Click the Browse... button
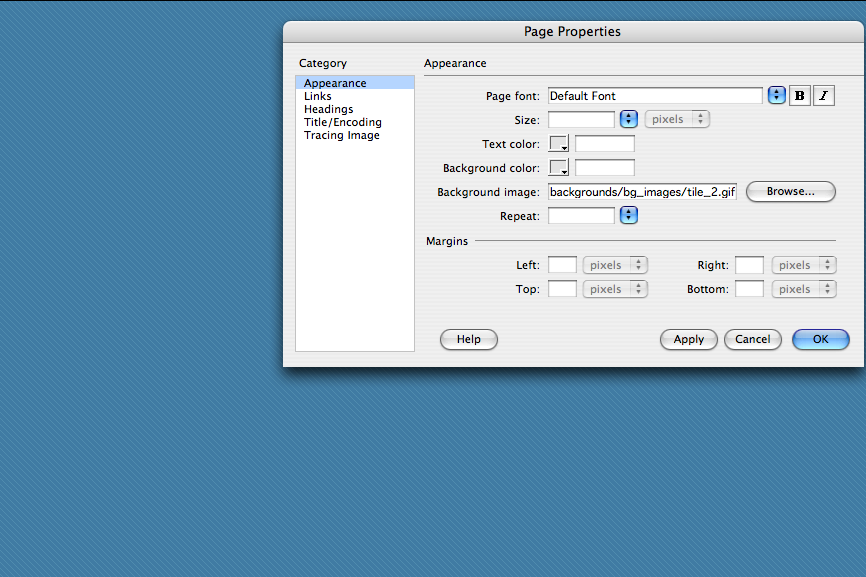Screen dimensions: 866x577 790,191
